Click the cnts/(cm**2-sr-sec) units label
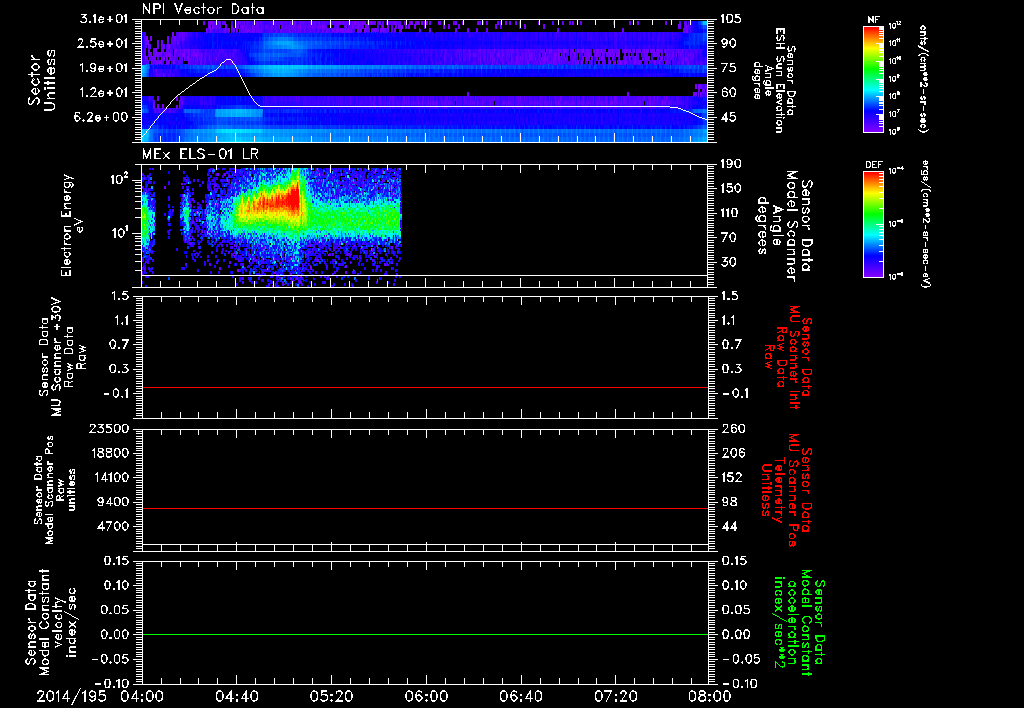 [923, 78]
